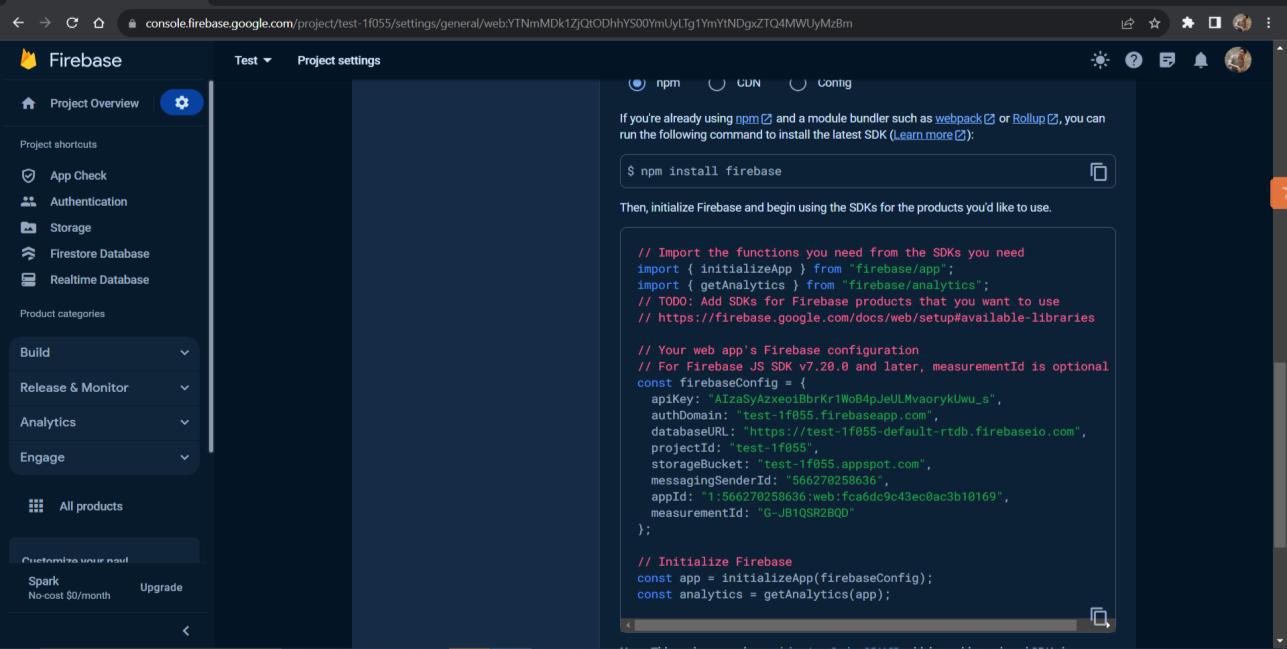
Task: Open All products grid icon
Action: (x=36, y=506)
